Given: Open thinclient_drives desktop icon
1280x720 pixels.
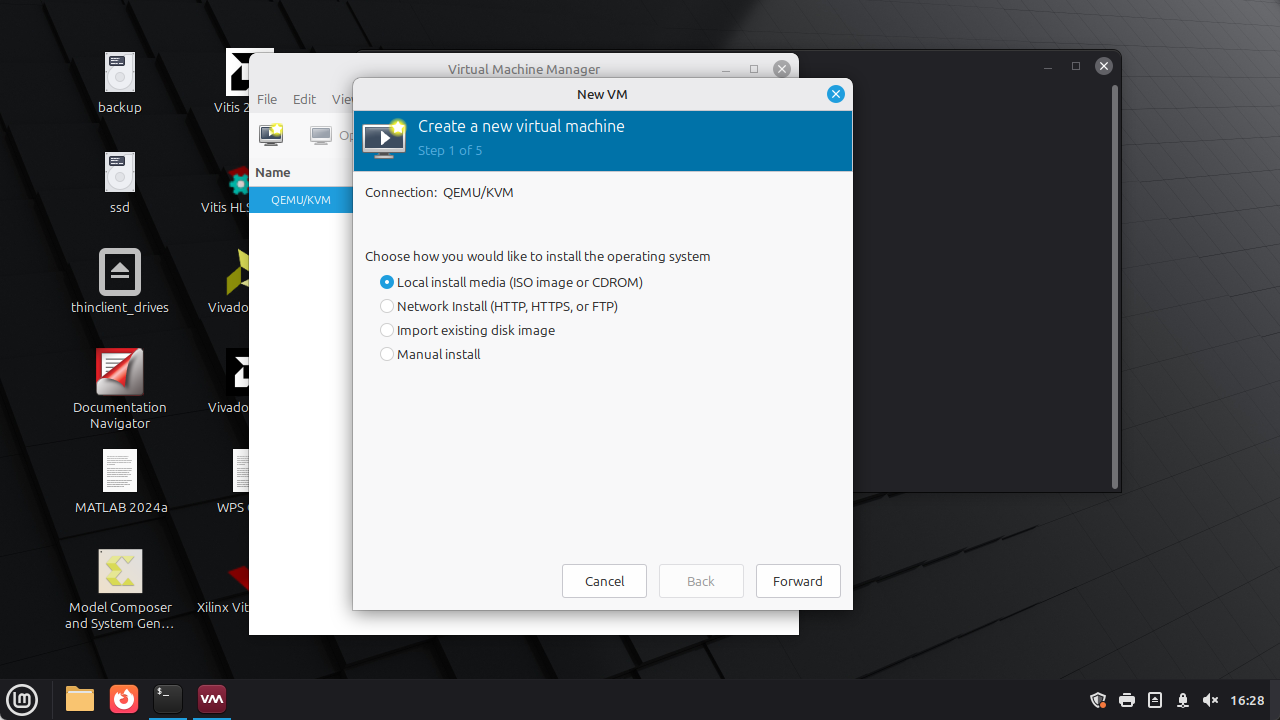Looking at the screenshot, I should pos(120,273).
